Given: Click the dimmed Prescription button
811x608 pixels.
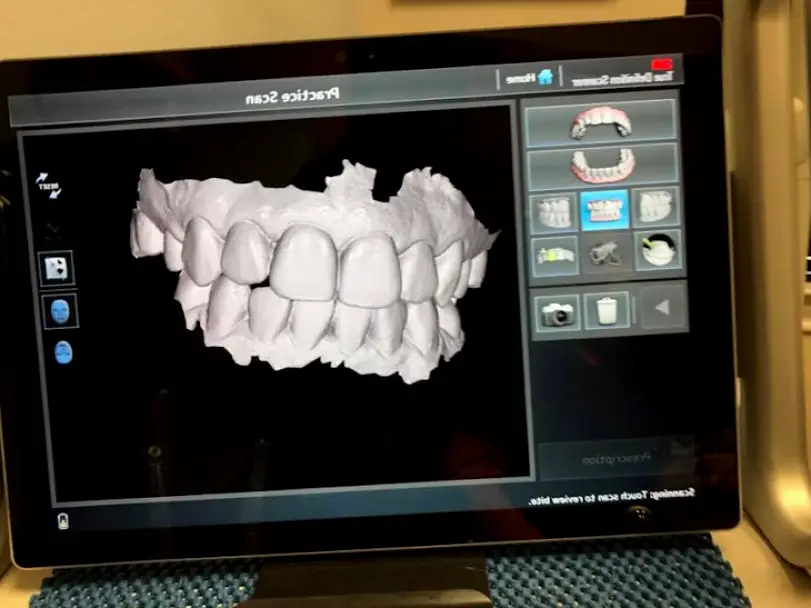Looking at the screenshot, I should [615, 458].
